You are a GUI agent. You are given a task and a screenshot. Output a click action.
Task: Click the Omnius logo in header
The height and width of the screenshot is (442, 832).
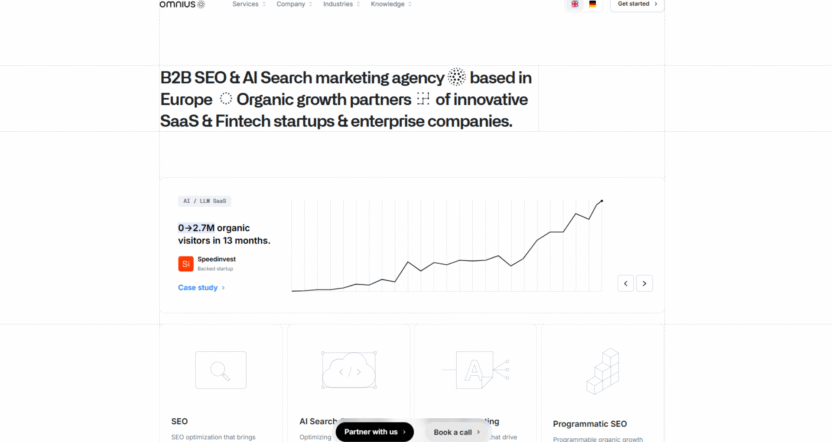(183, 4)
